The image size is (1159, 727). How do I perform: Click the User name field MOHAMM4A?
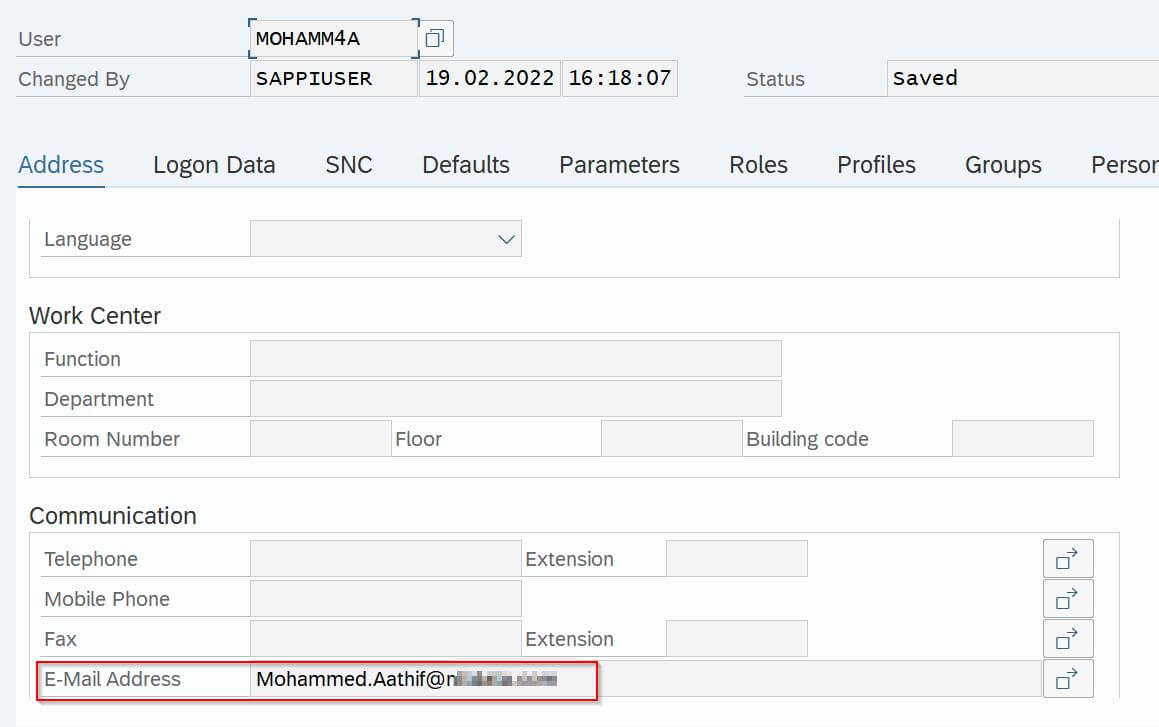tap(333, 39)
